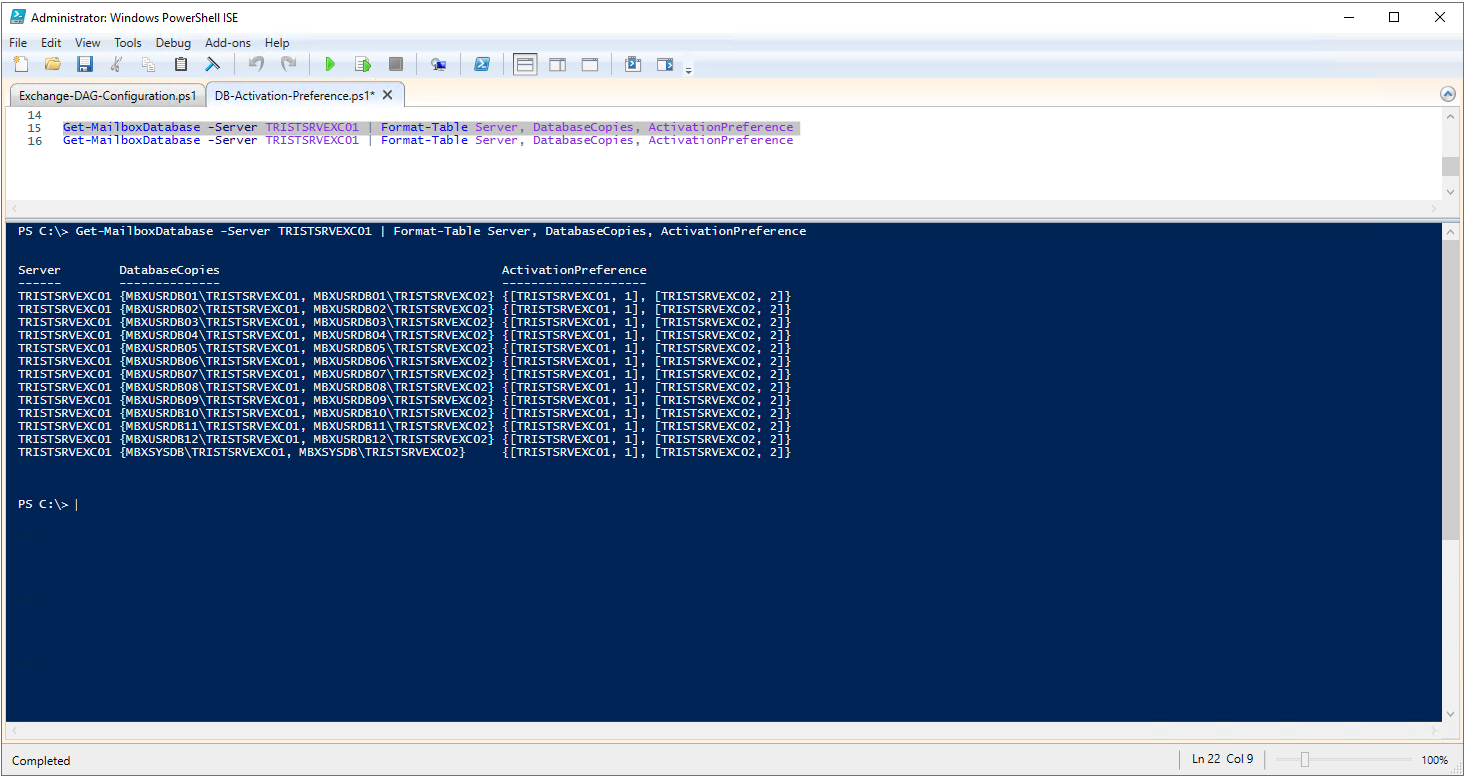Screen dimensions: 1465x776
Task: Click the script pane horizontal scroll-right arrow
Action: pos(1432,208)
